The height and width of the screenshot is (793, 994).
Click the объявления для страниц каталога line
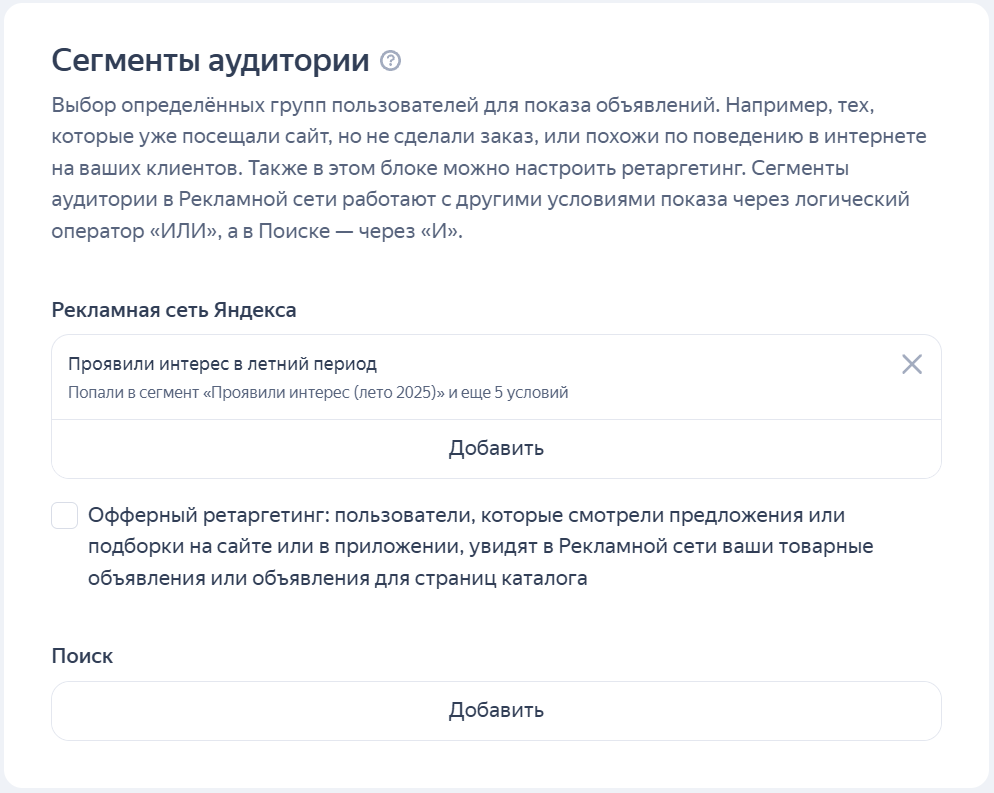(337, 579)
